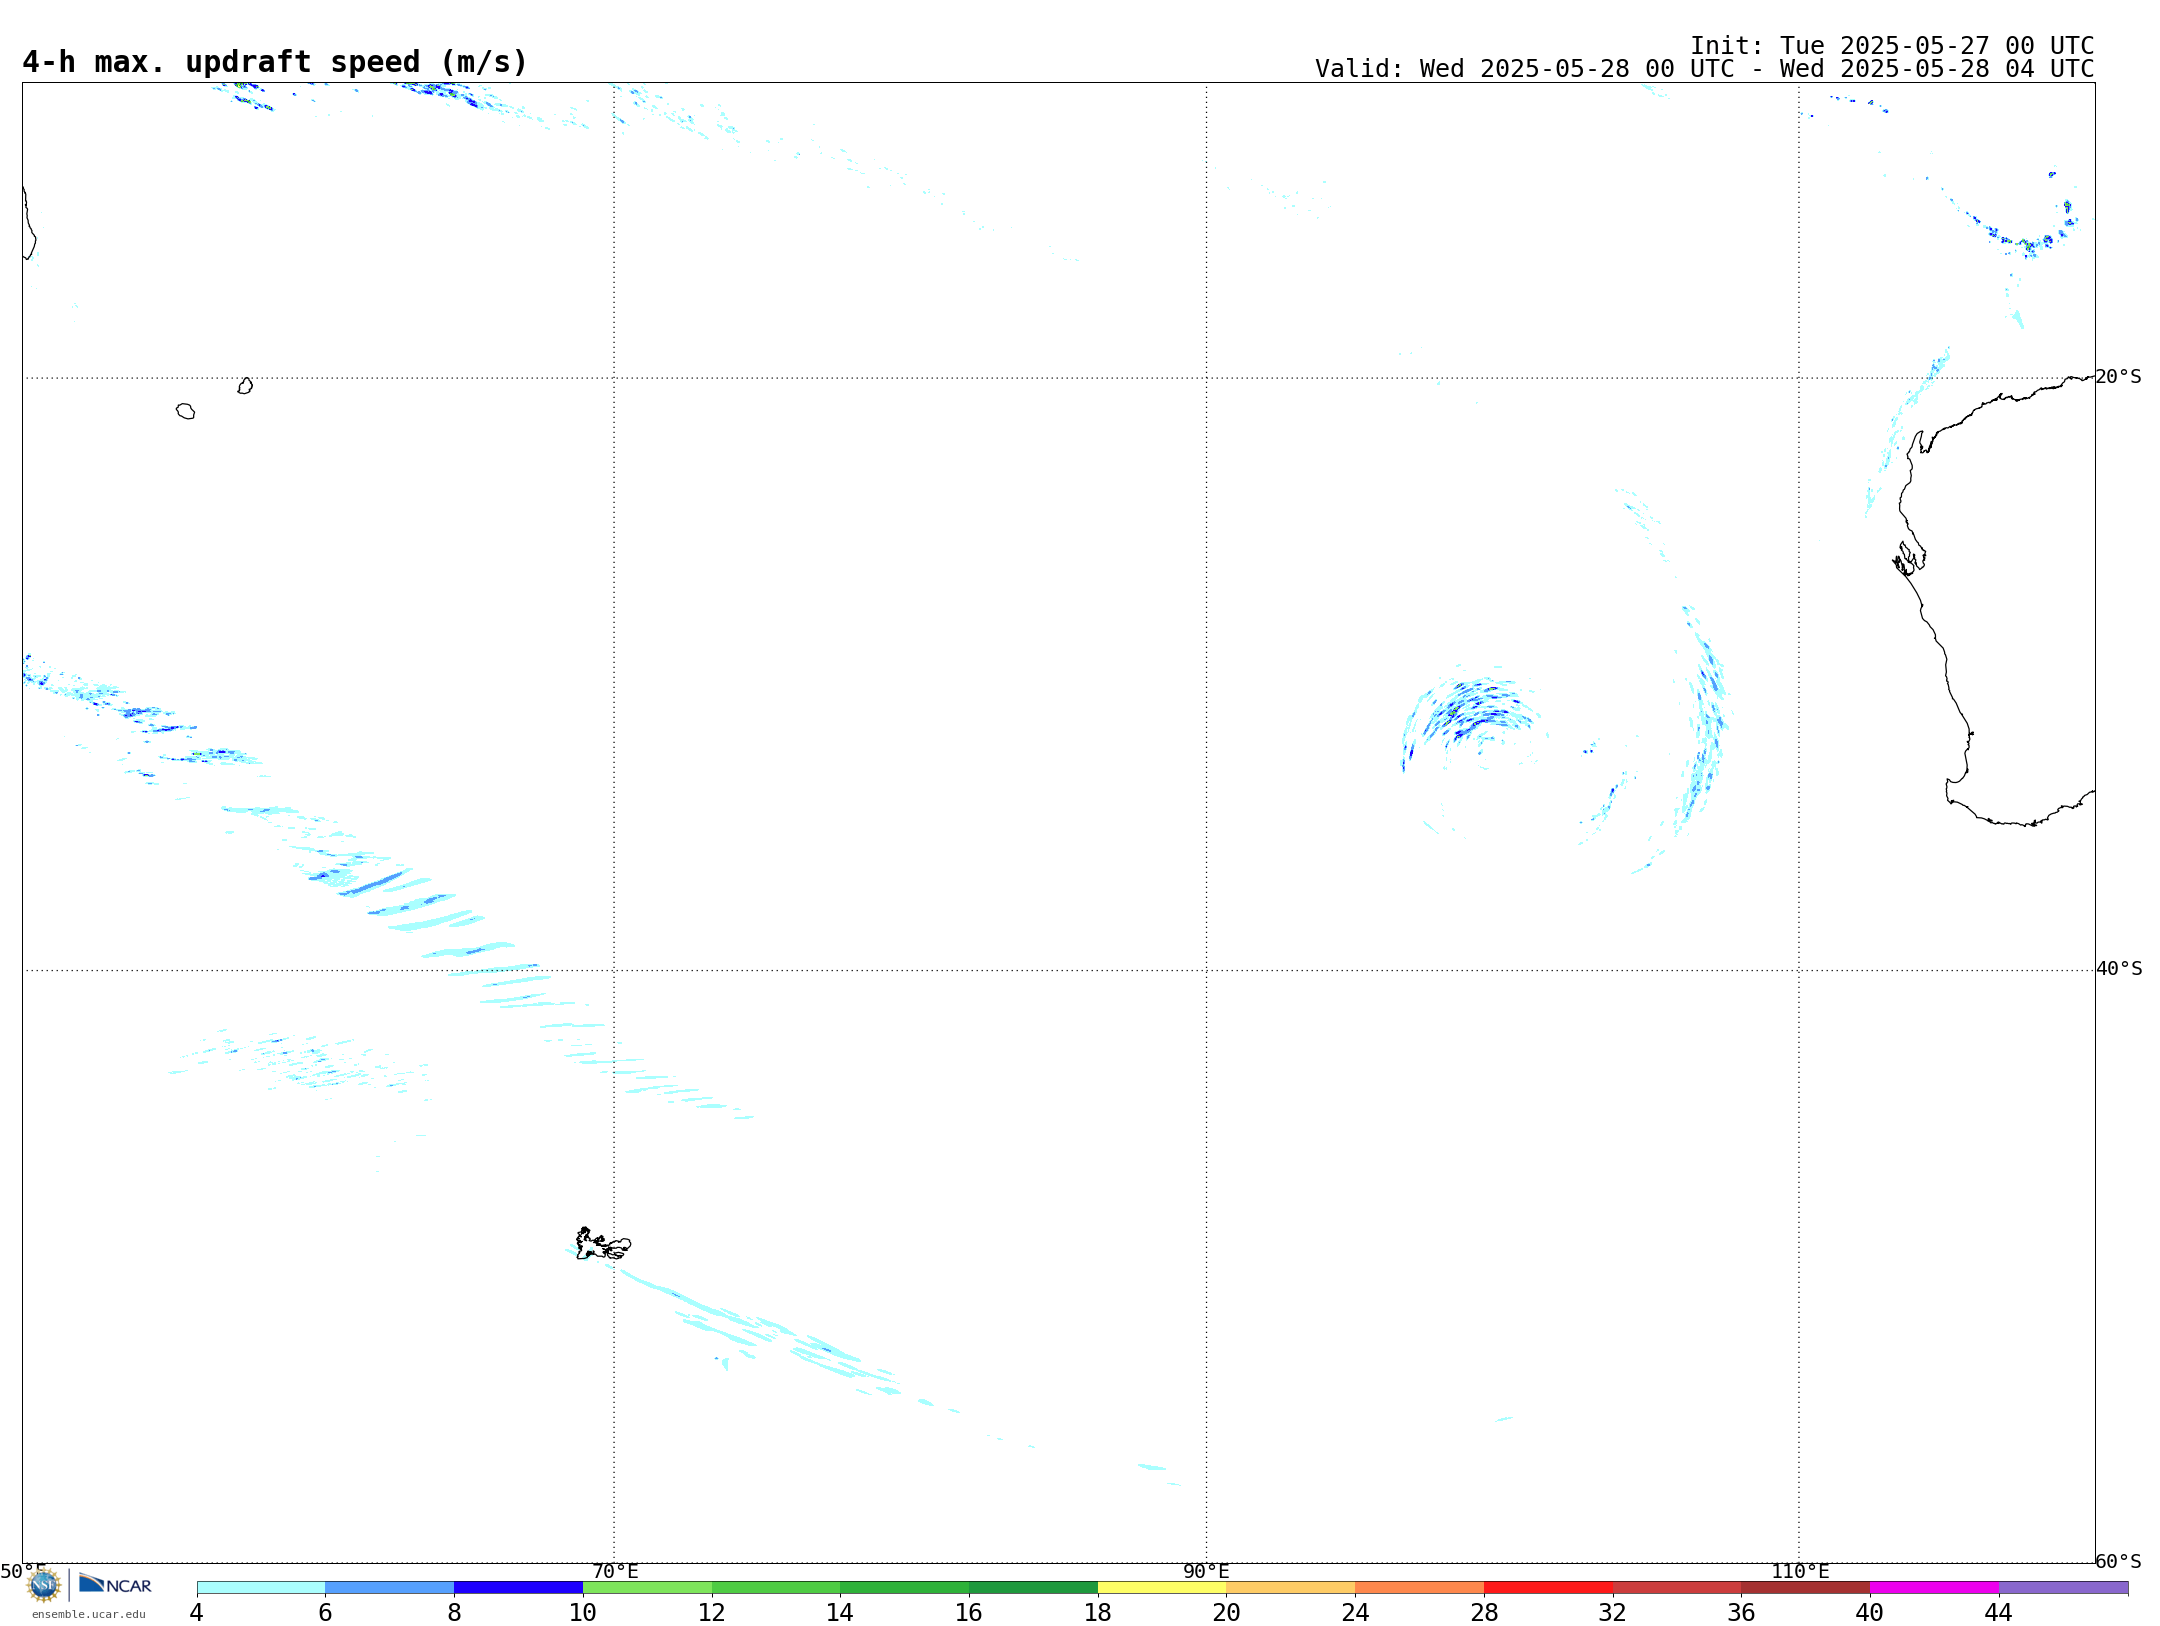Click the 'Init: Tue 2025-05-27 00 UTC' text
2160x1626 pixels.
(x=1892, y=46)
